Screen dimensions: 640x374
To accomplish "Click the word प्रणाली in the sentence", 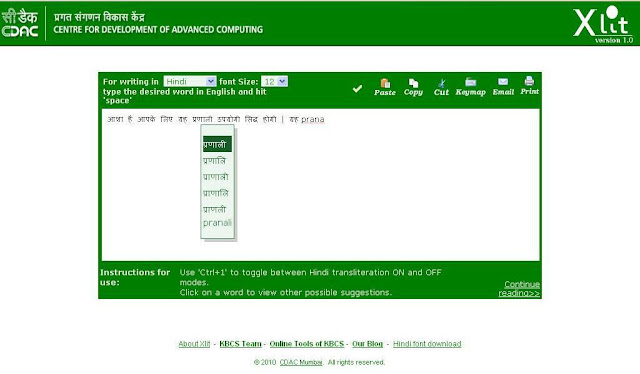I will 202,119.
